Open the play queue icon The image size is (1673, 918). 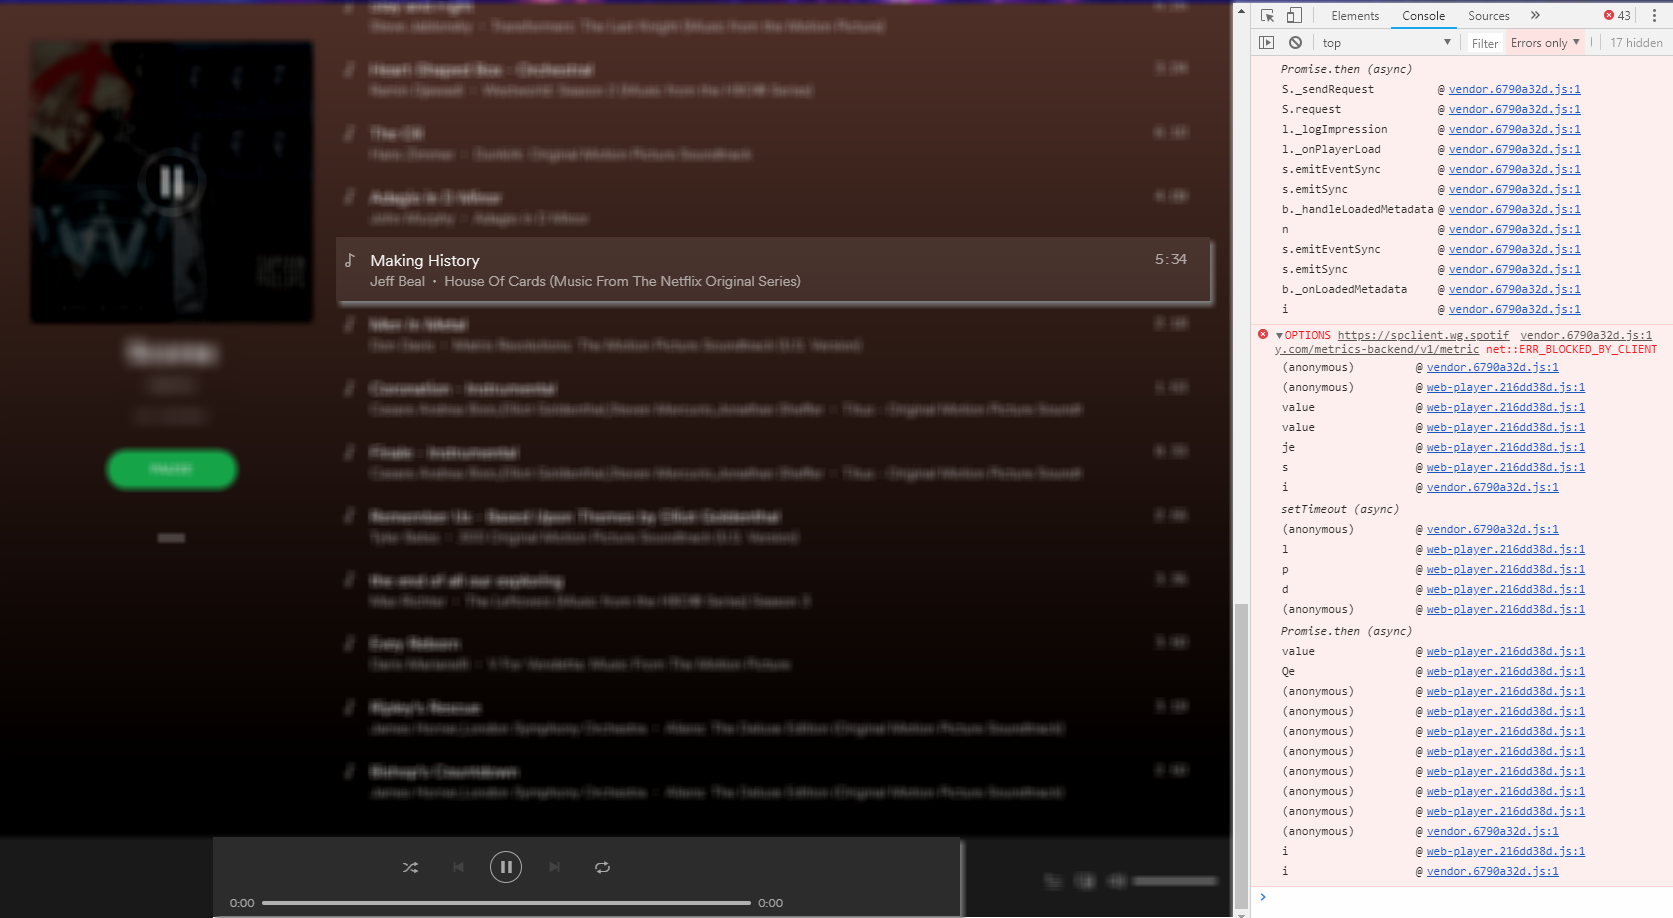pos(1052,881)
